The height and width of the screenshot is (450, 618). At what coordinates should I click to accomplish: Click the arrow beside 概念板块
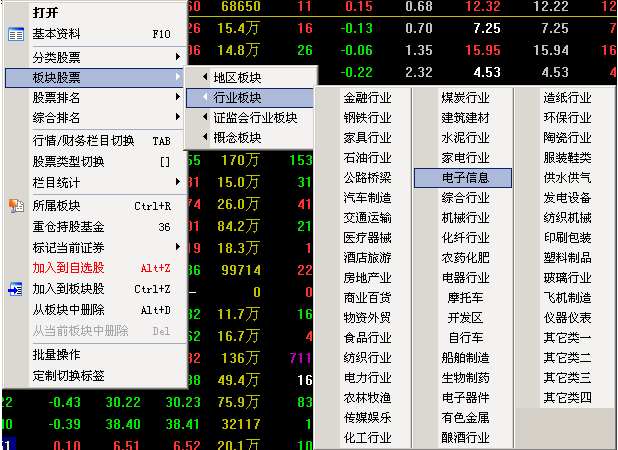pos(205,137)
